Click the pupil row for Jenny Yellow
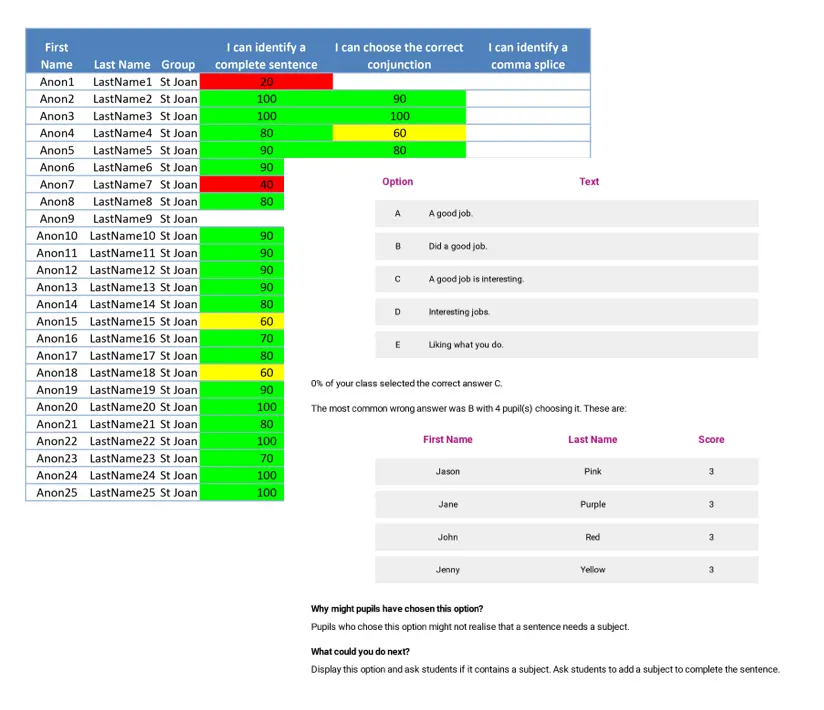The height and width of the screenshot is (710, 824). 566,570
